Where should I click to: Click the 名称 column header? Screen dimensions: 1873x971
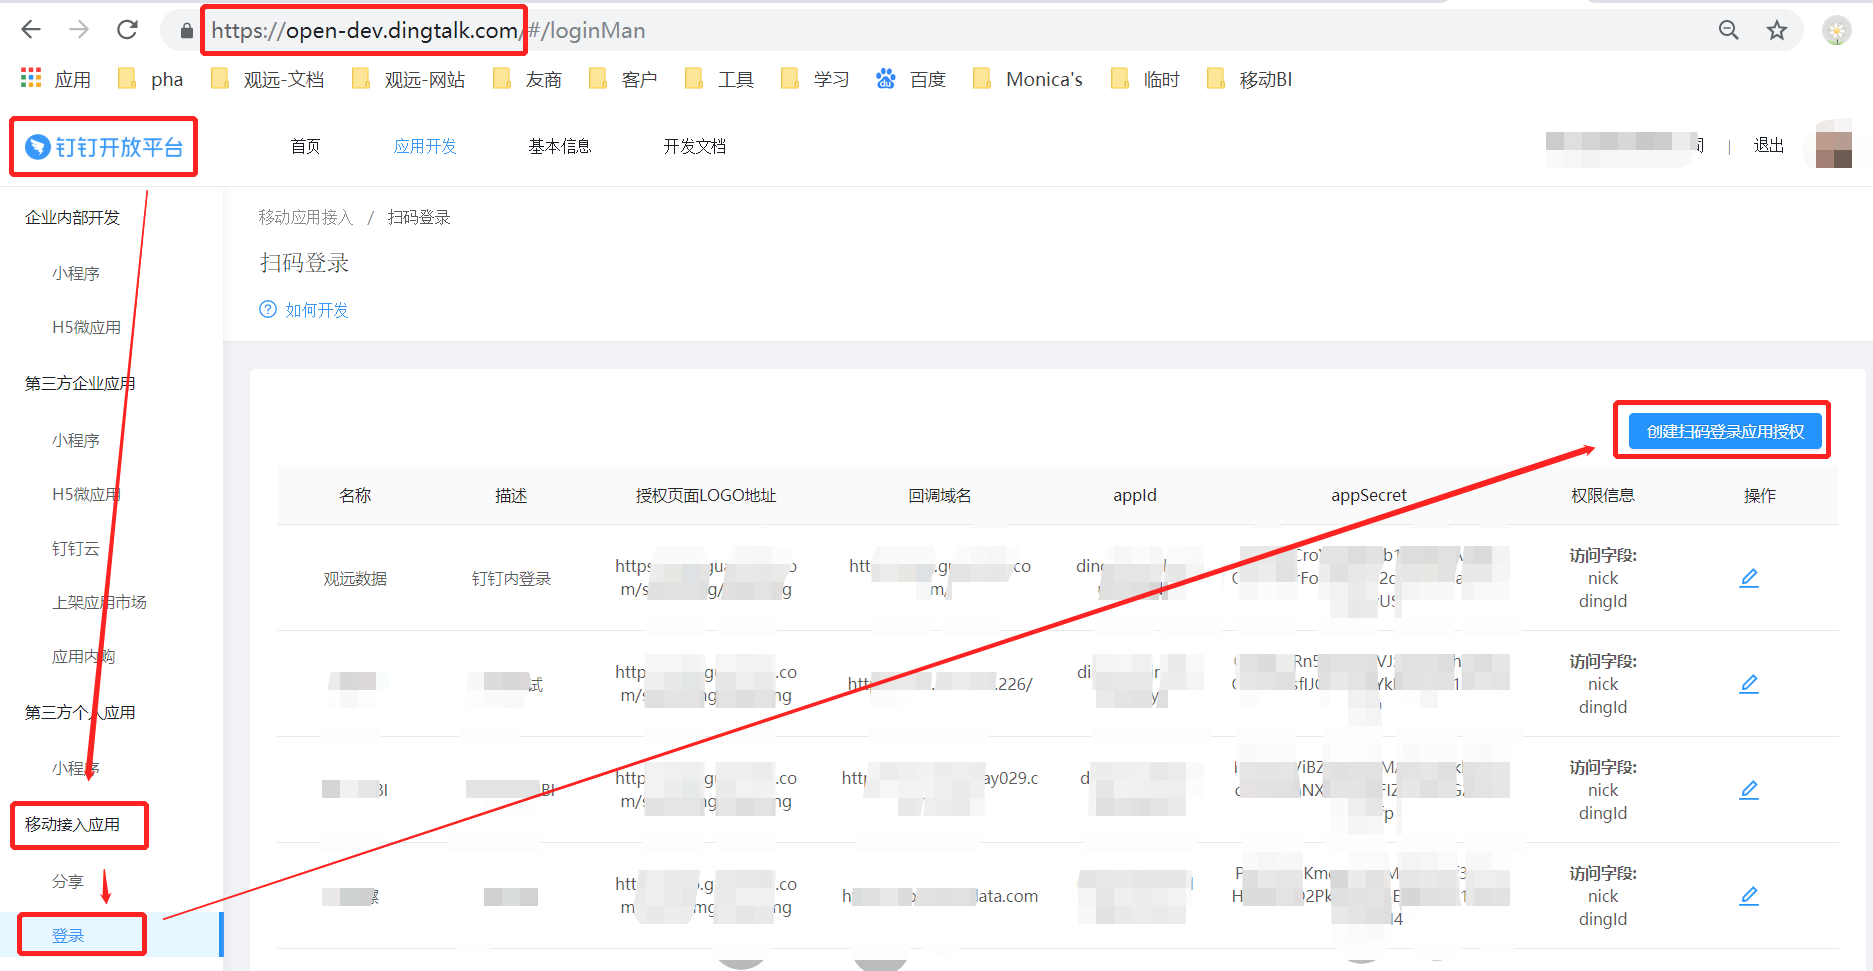pos(355,495)
